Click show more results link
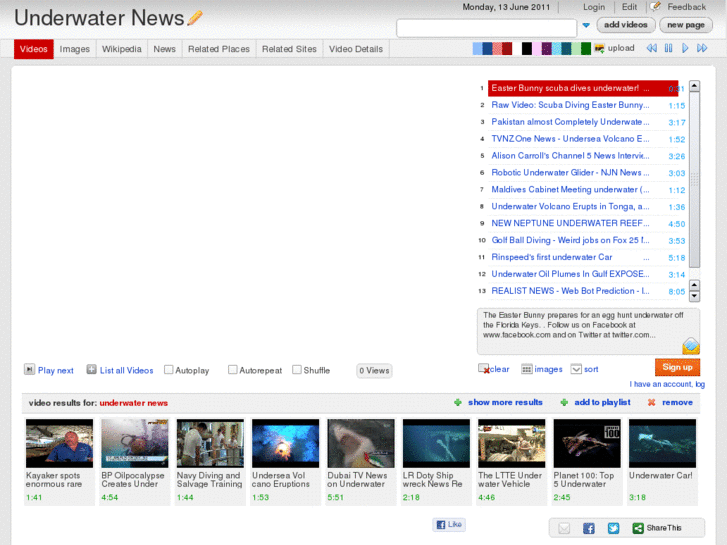Image resolution: width=727 pixels, height=545 pixels. point(505,402)
